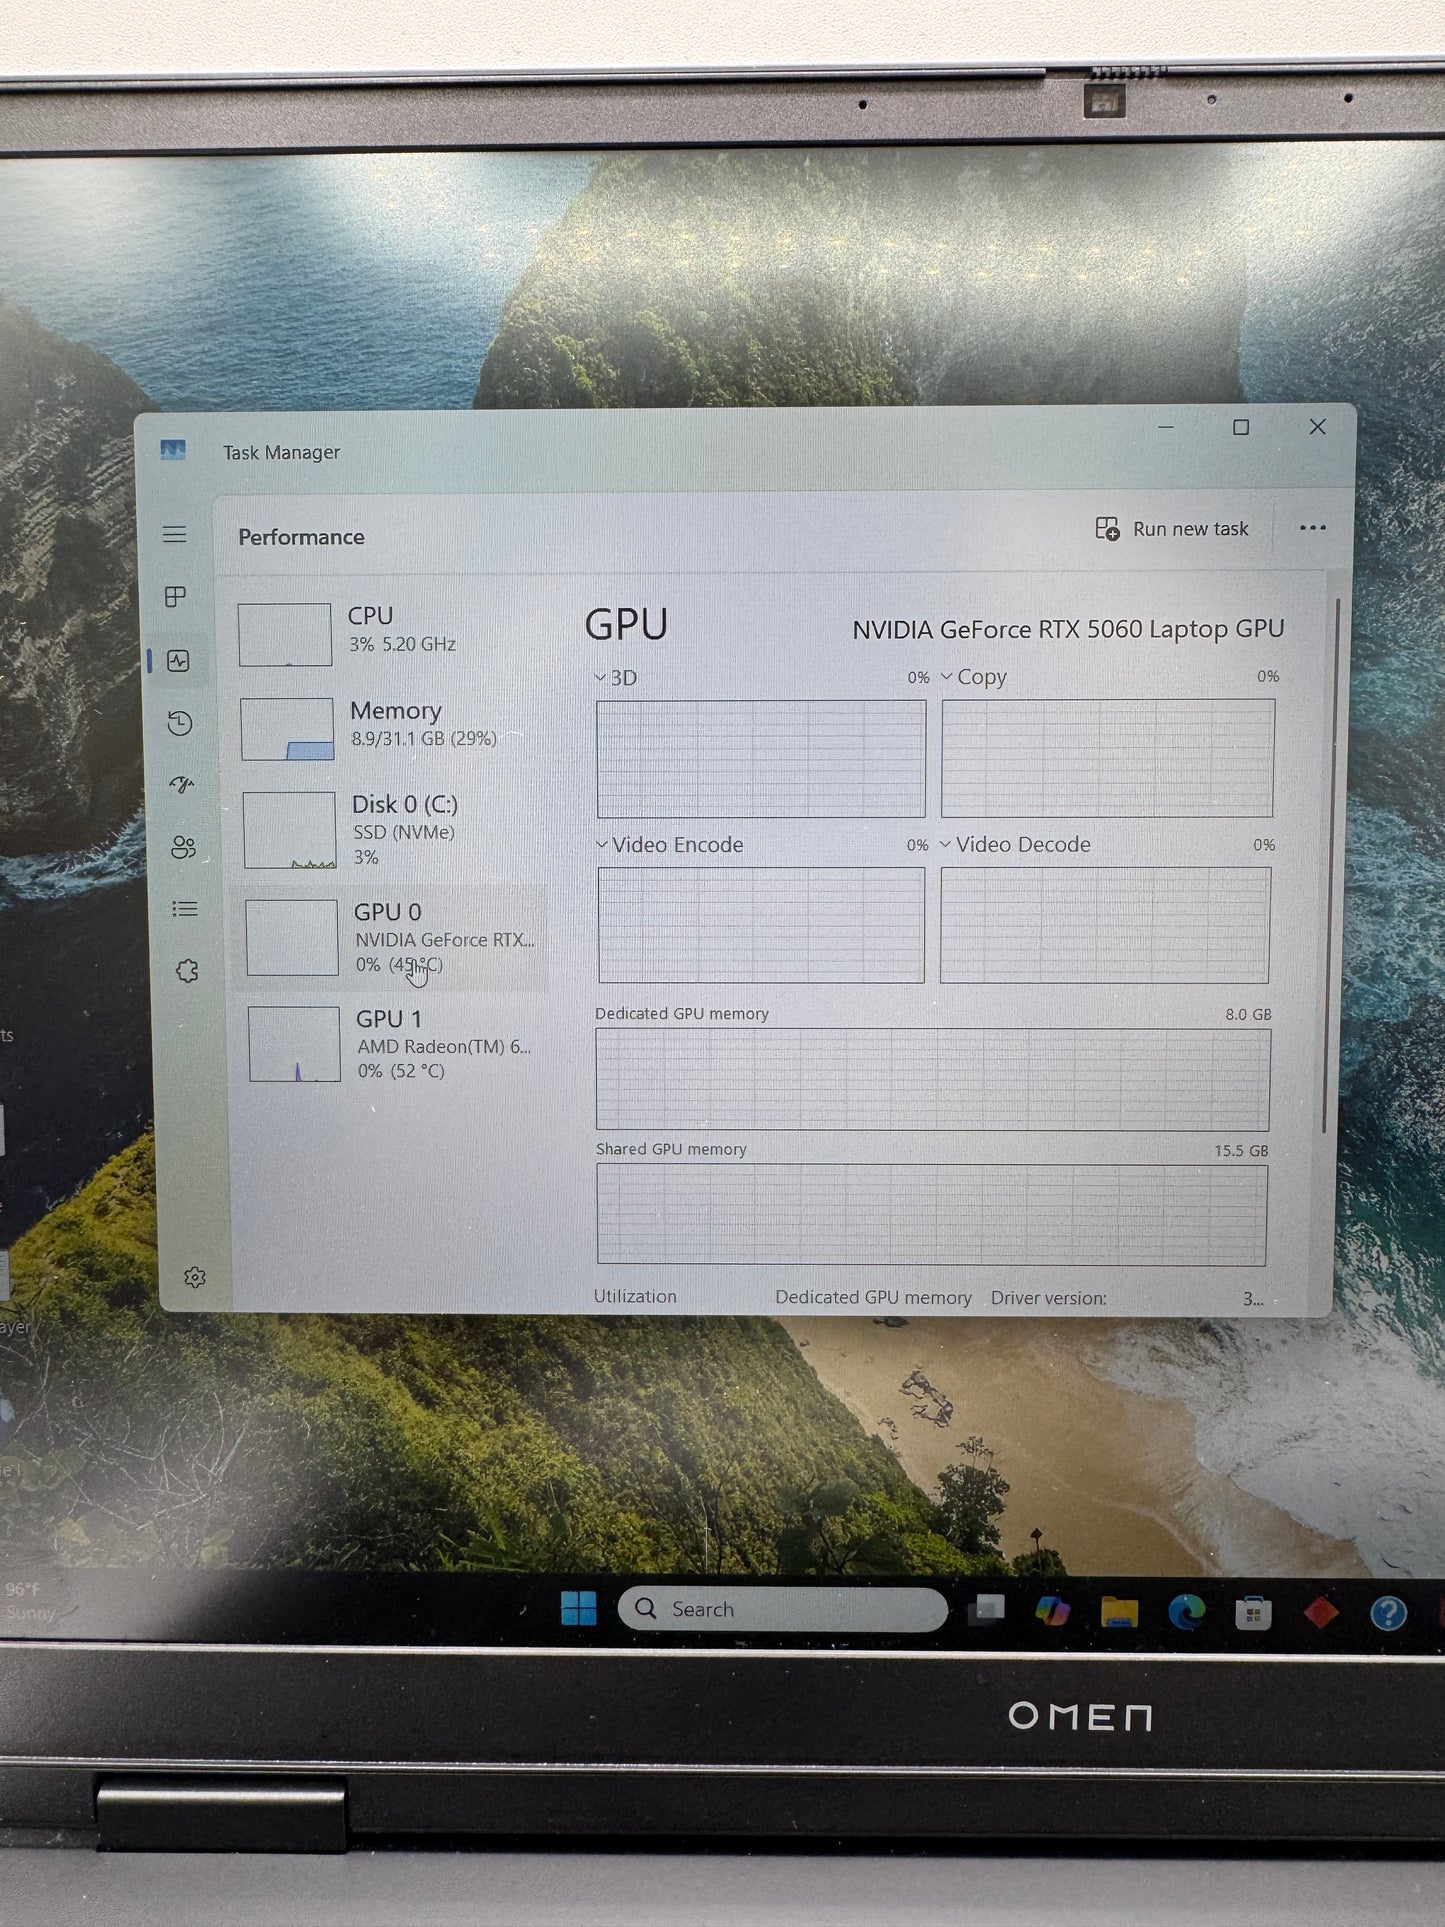Open Copilot from the taskbar

click(1052, 1611)
